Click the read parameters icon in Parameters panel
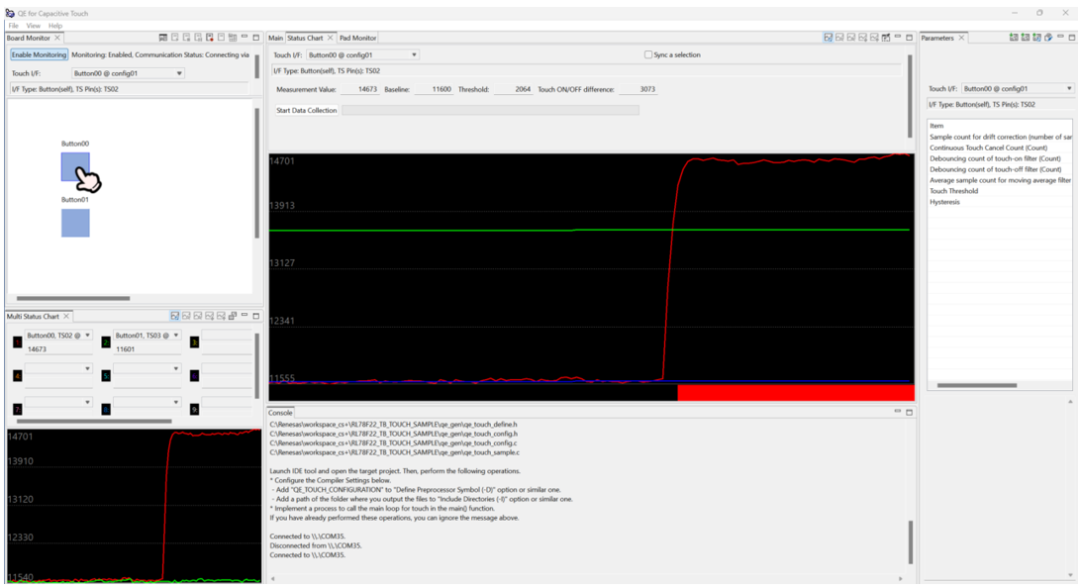The width and height of the screenshot is (1080, 588). click(x=1013, y=36)
